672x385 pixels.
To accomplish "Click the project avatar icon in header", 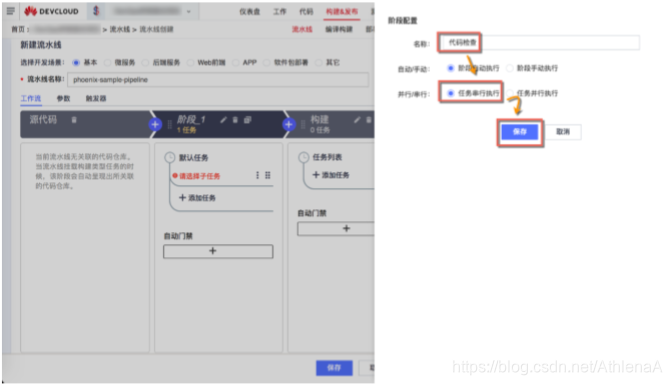I will point(96,11).
